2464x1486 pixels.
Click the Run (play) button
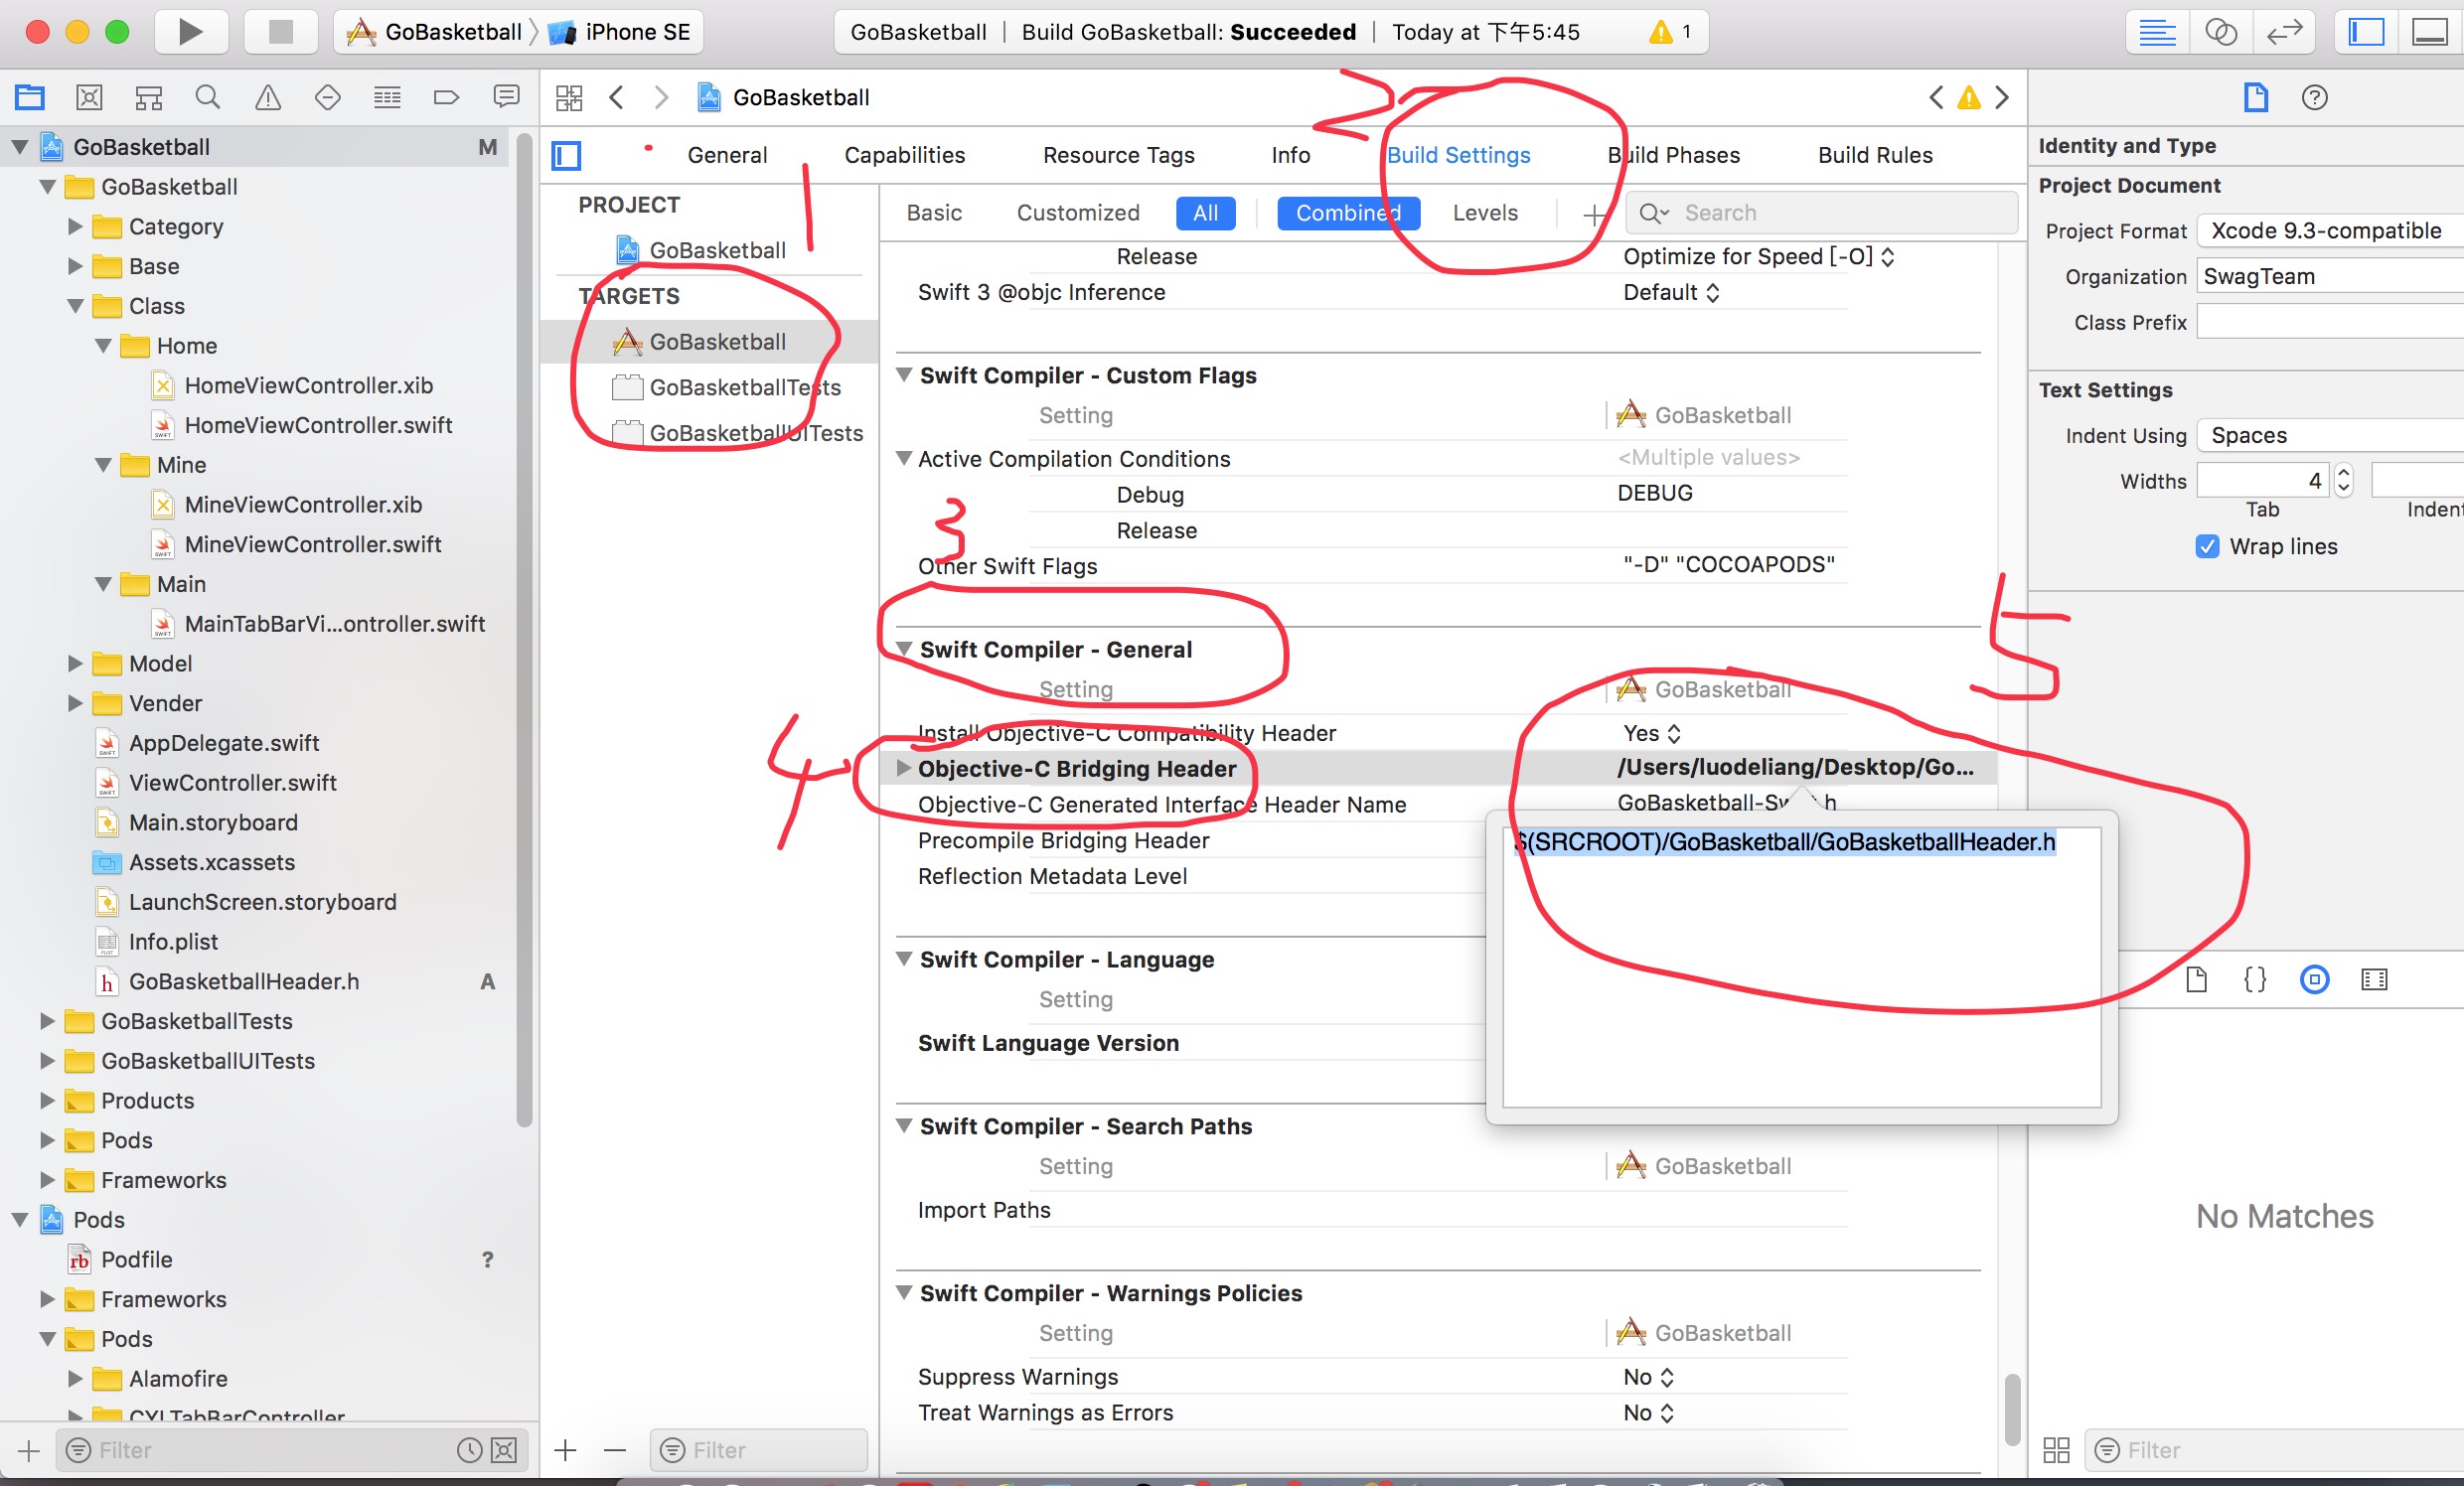pos(190,32)
